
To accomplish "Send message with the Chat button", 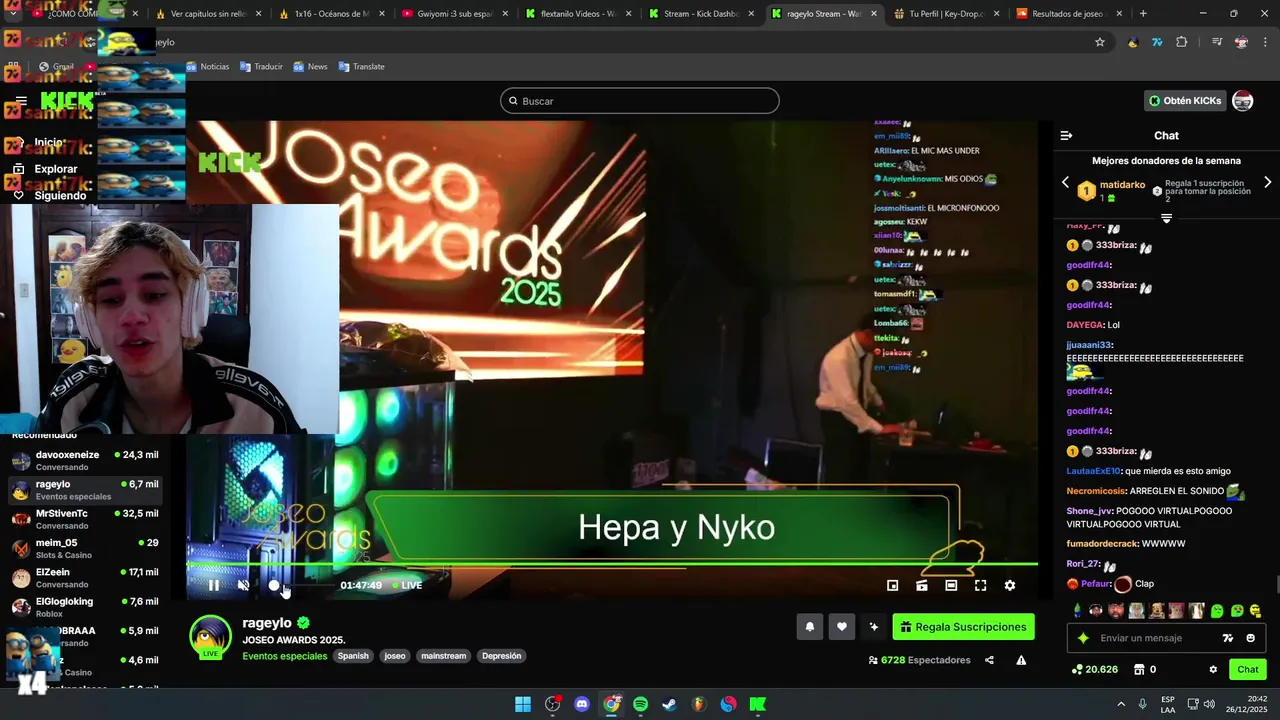I will [1248, 670].
